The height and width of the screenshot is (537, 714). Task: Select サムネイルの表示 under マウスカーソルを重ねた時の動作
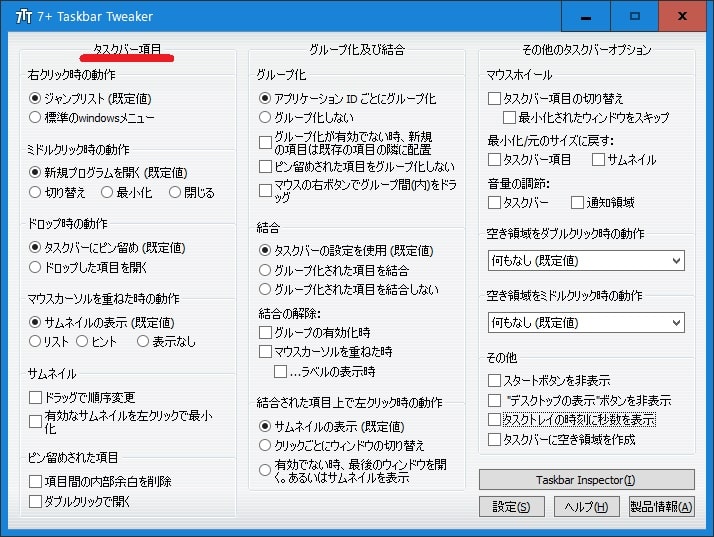pyautogui.click(x=35, y=322)
